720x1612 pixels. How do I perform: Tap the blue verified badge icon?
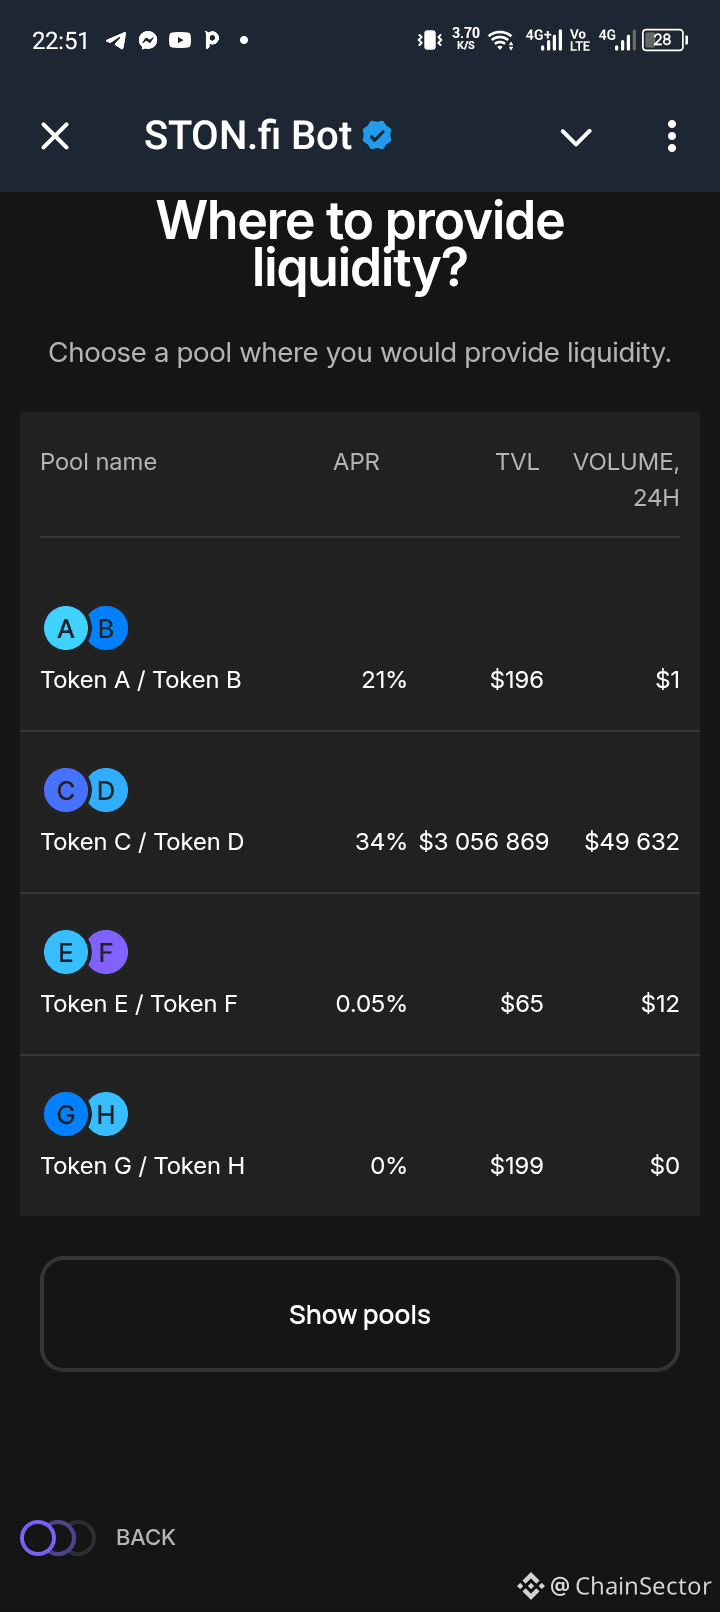pyautogui.click(x=377, y=135)
